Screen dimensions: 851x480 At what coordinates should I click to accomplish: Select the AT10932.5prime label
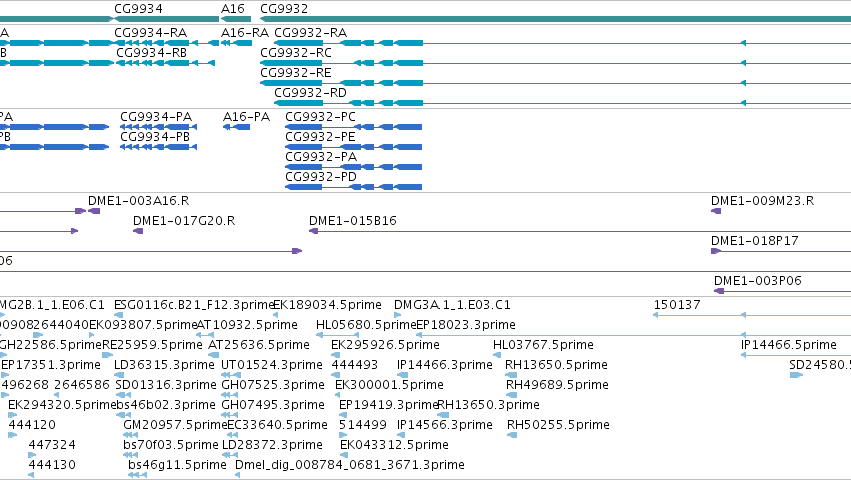[x=247, y=325]
